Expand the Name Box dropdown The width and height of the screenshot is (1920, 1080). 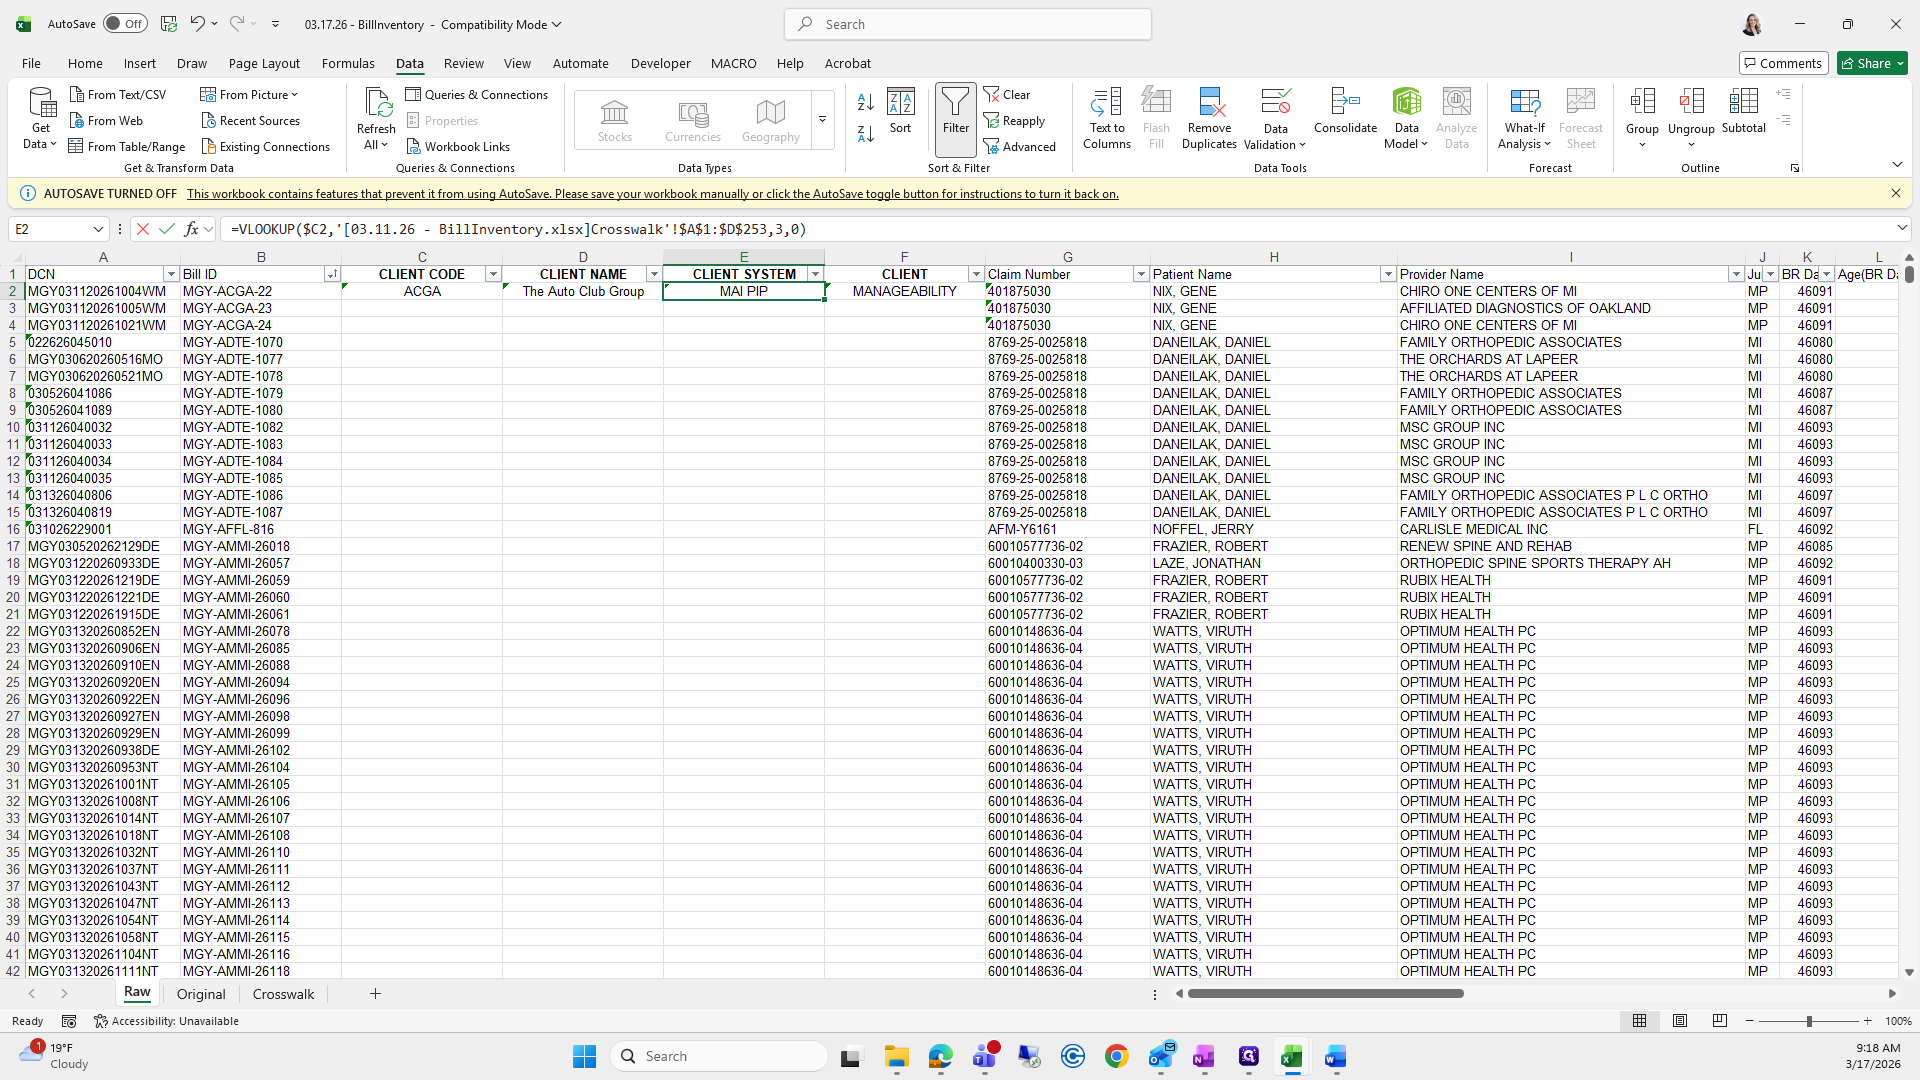pyautogui.click(x=98, y=229)
